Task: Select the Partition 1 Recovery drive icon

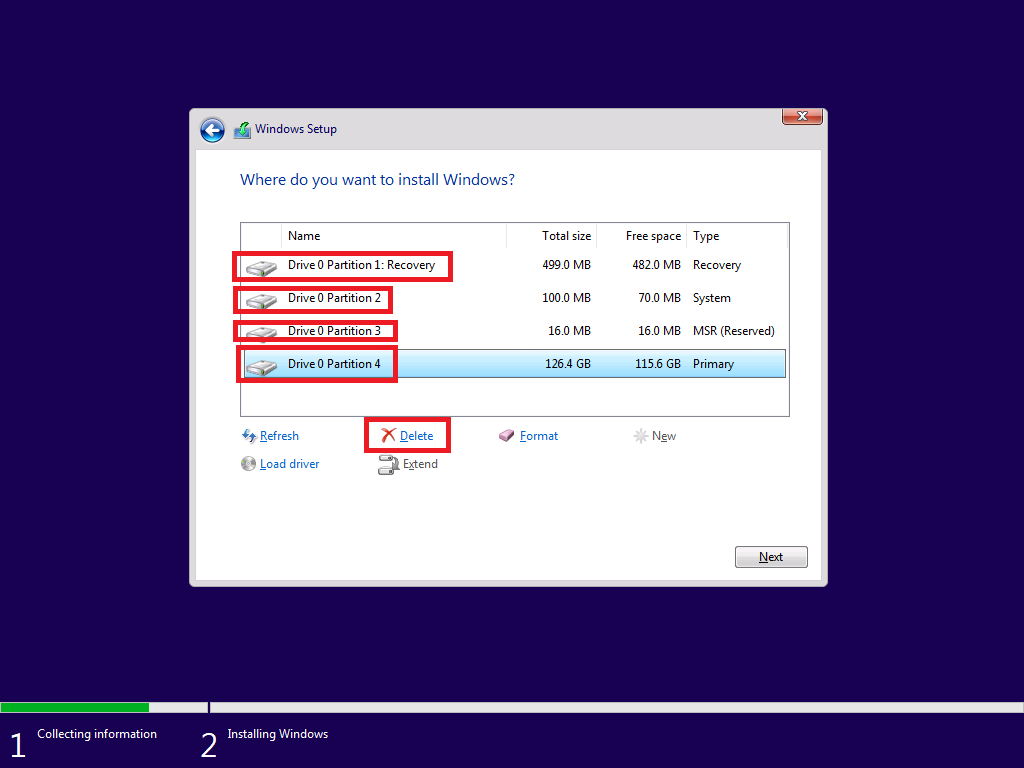Action: coord(261,267)
